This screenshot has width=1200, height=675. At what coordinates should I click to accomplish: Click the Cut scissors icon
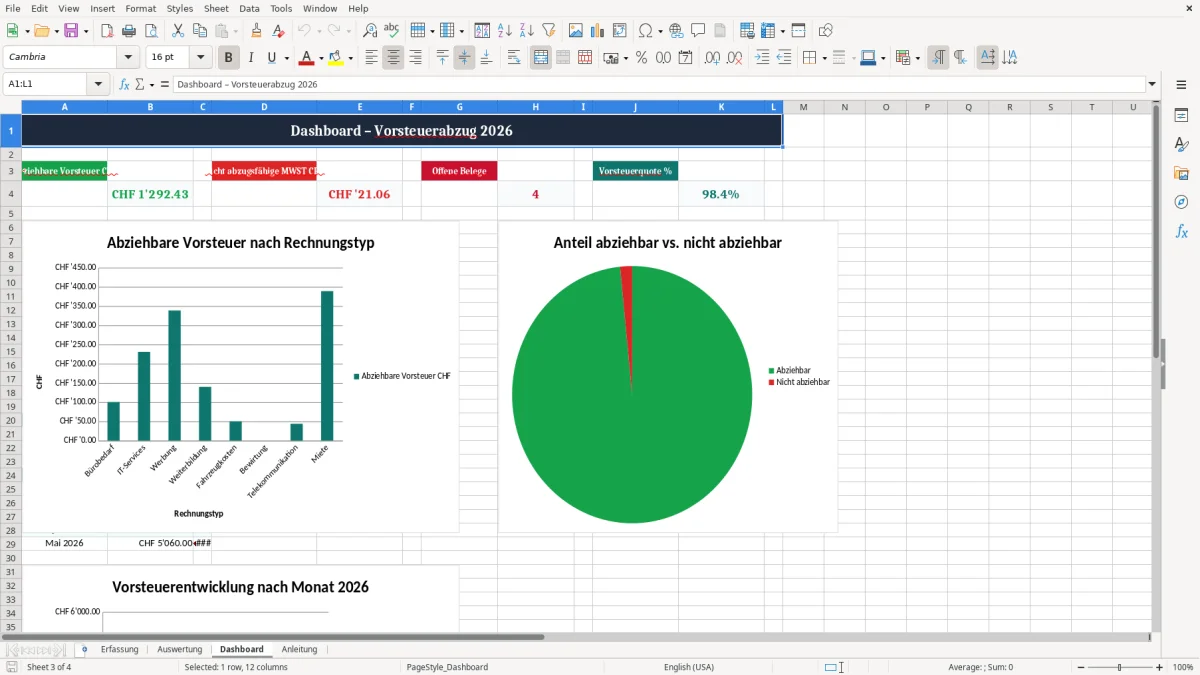pos(178,31)
